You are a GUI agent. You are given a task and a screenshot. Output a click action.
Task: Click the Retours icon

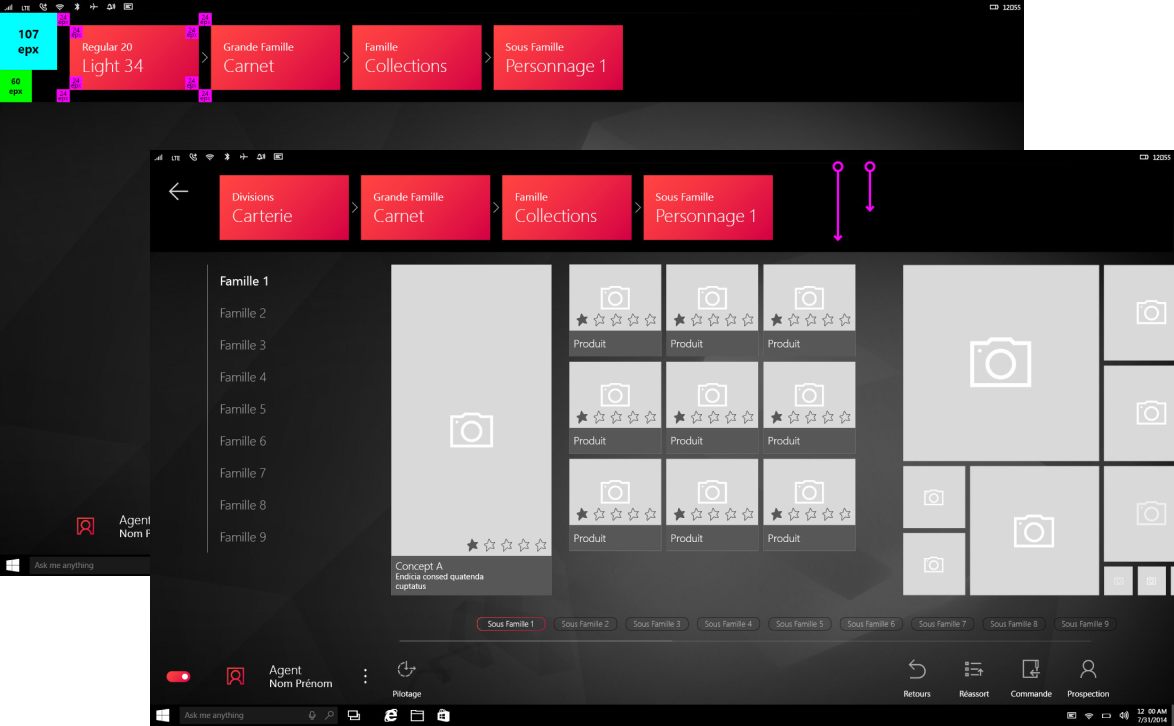[916, 670]
